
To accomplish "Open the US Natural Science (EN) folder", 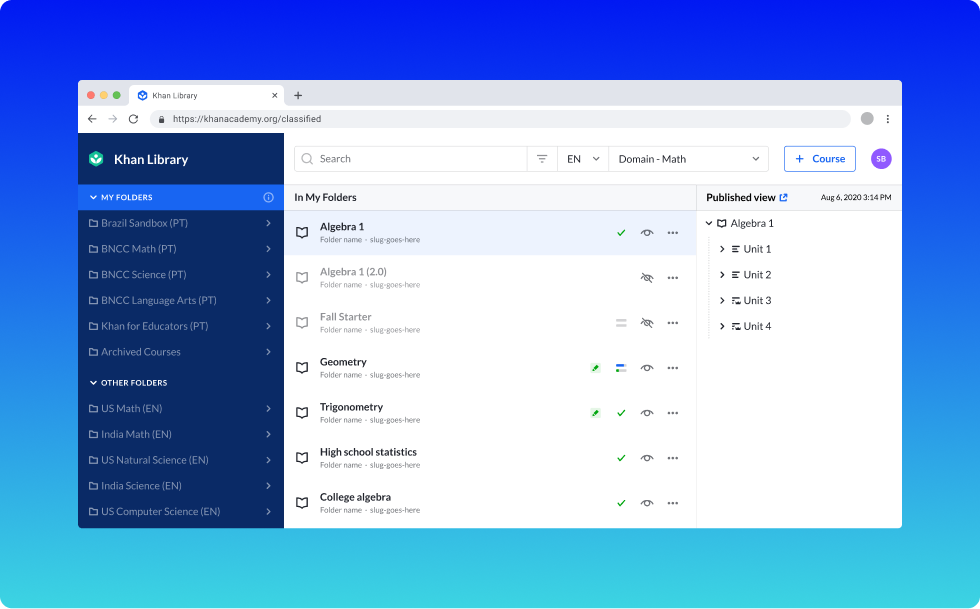I will [x=181, y=460].
